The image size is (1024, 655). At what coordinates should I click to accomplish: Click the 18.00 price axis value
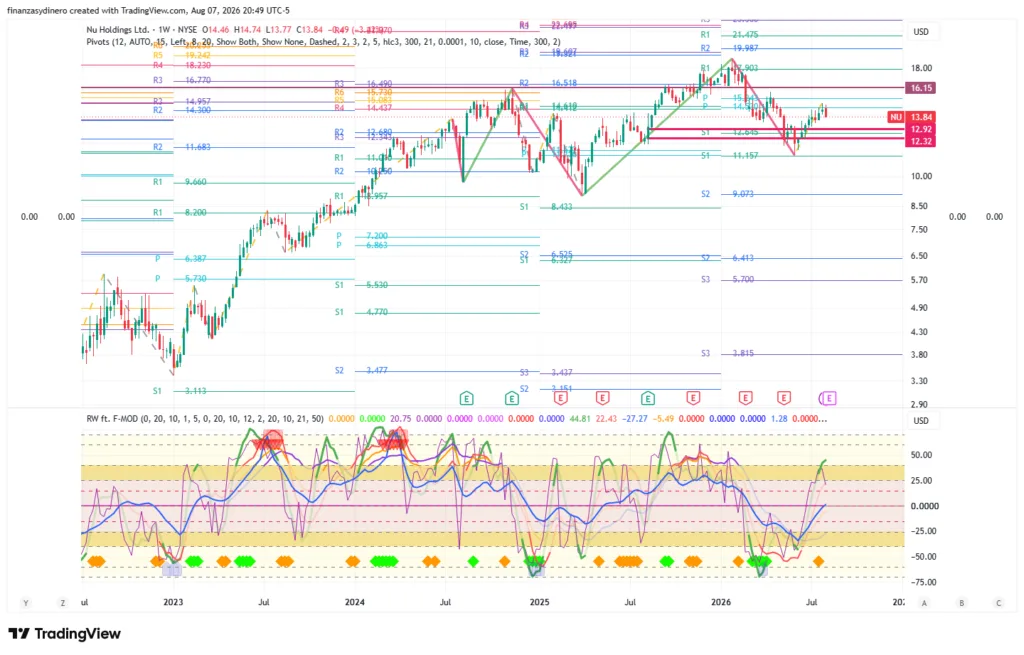921,68
